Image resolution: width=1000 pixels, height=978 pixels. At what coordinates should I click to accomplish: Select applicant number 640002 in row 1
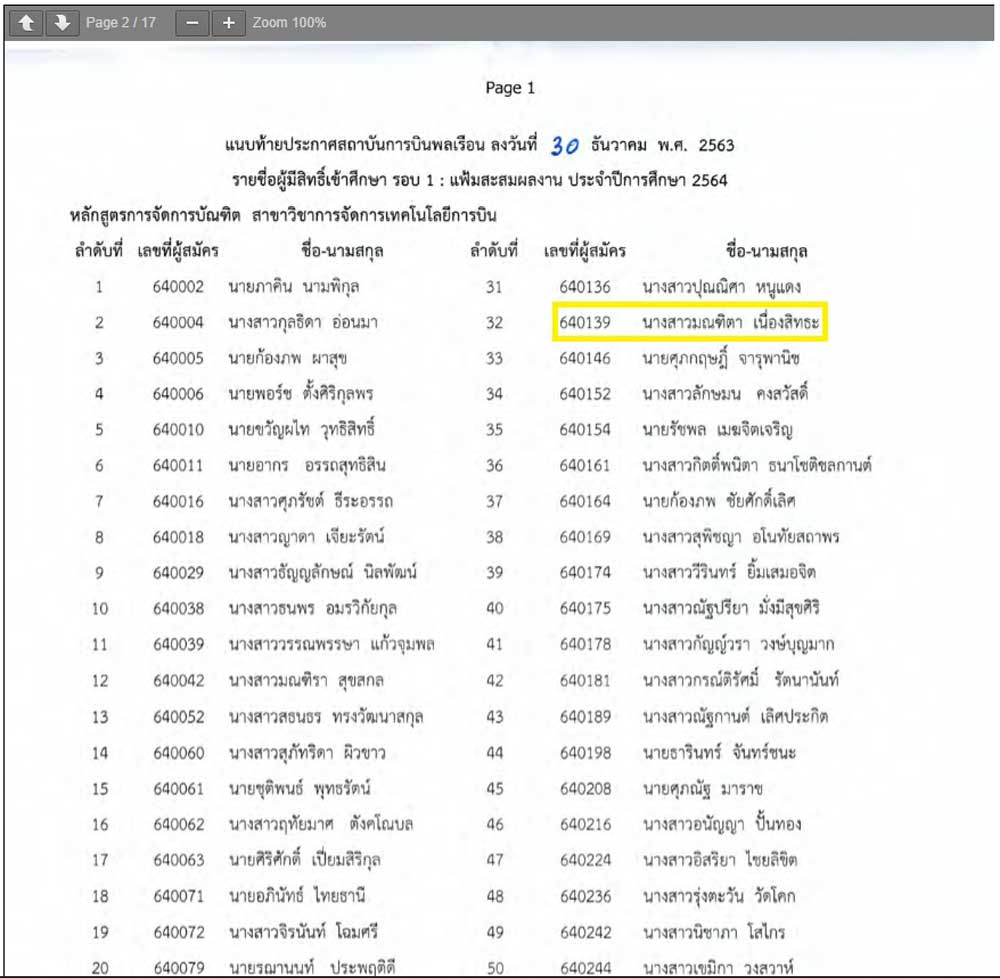(x=179, y=287)
